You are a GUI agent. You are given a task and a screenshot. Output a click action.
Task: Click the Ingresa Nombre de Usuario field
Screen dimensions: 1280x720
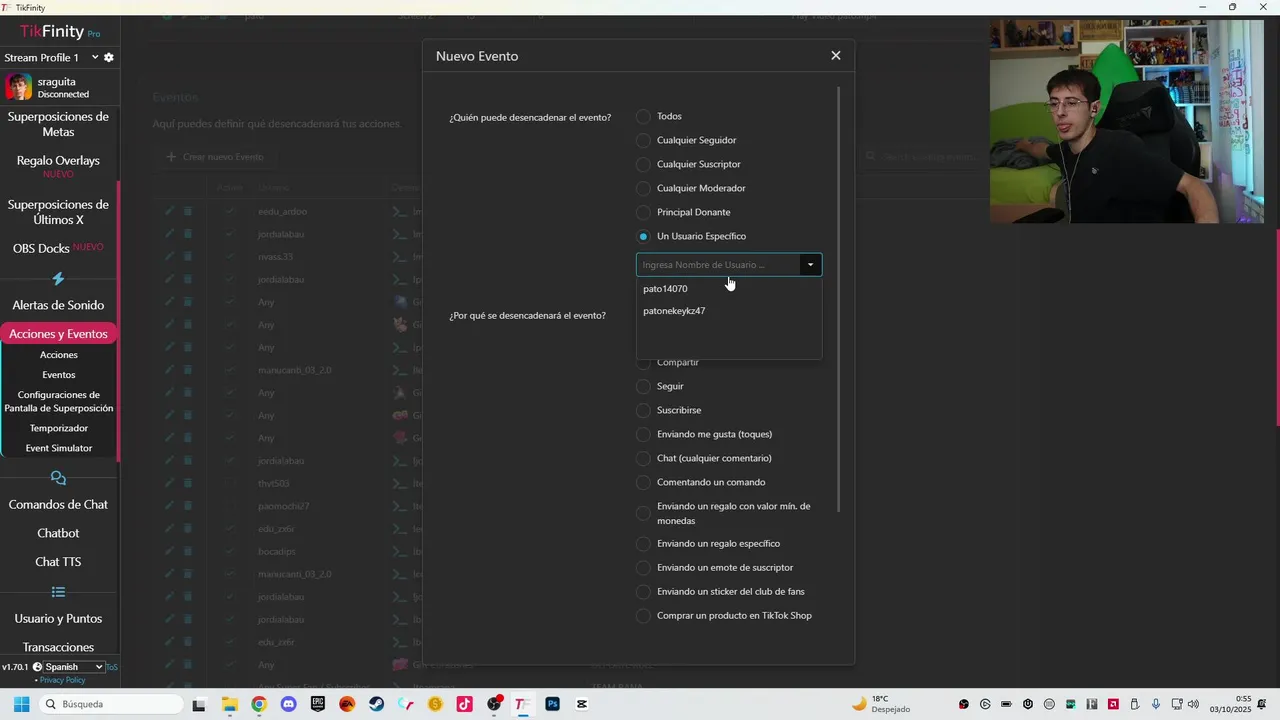(718, 265)
